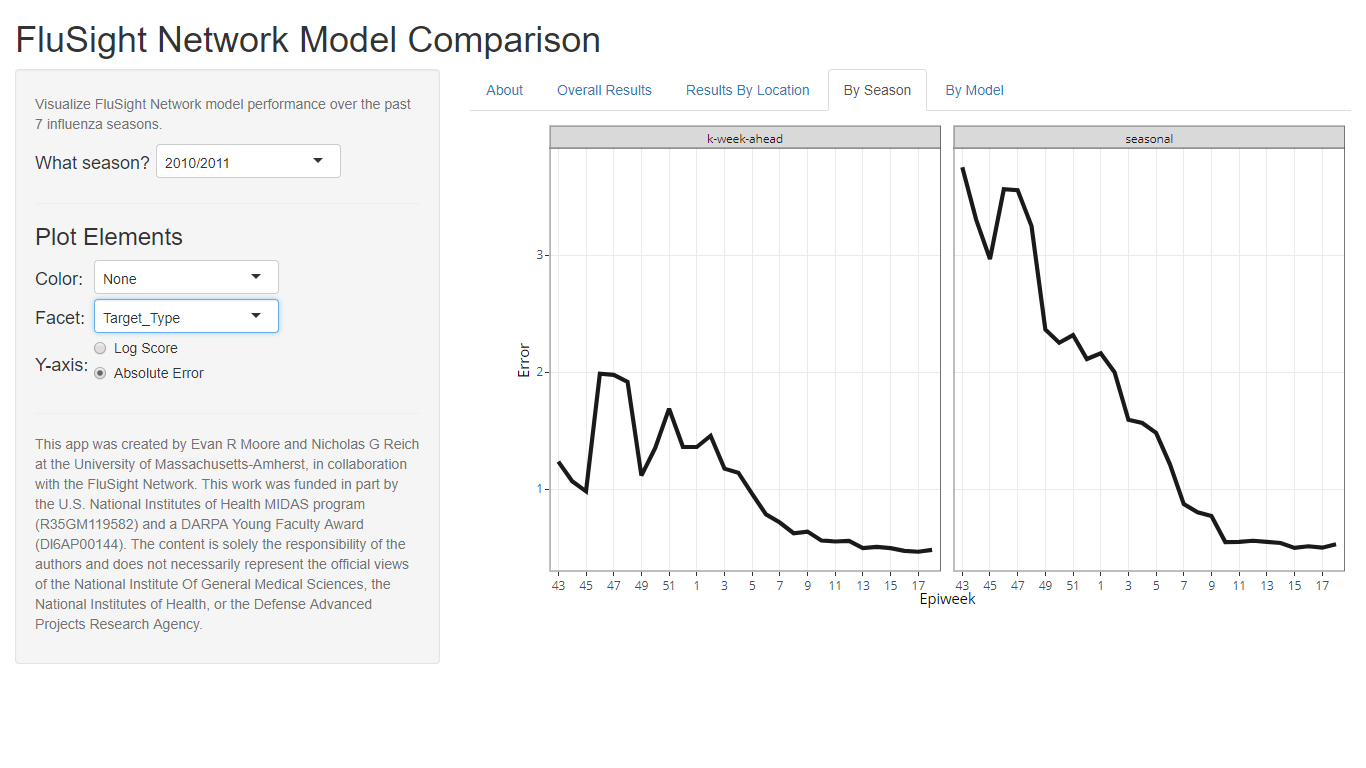Open the Facet dropdown showing Target_Type

point(186,316)
